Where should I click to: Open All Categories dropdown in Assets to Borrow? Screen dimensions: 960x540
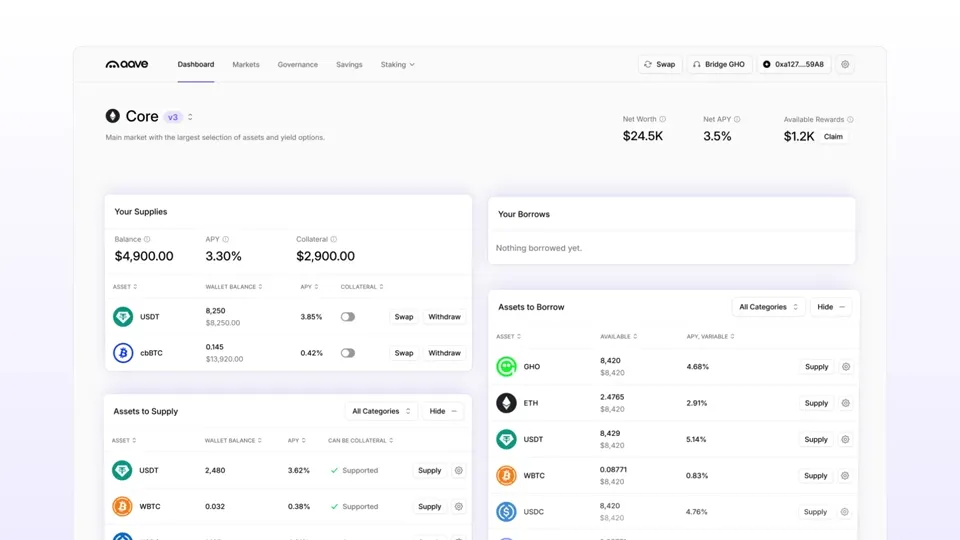[768, 307]
